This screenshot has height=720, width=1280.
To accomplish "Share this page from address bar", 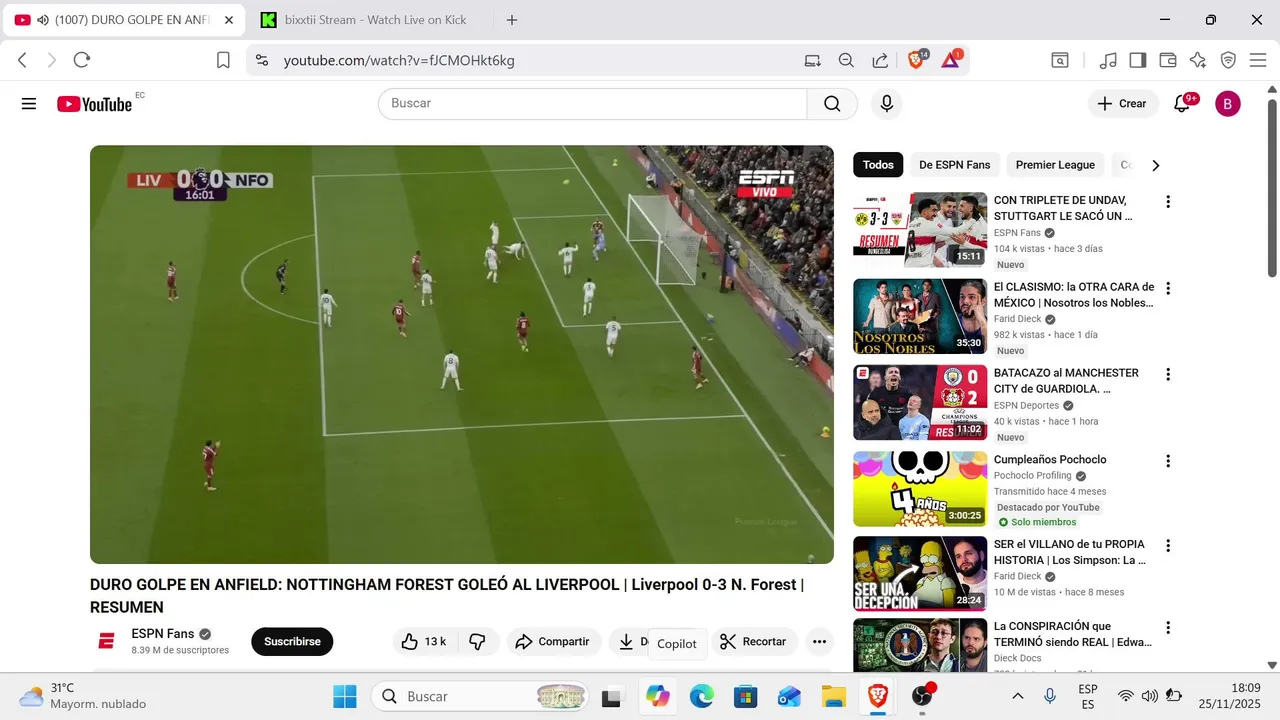I will click(880, 60).
